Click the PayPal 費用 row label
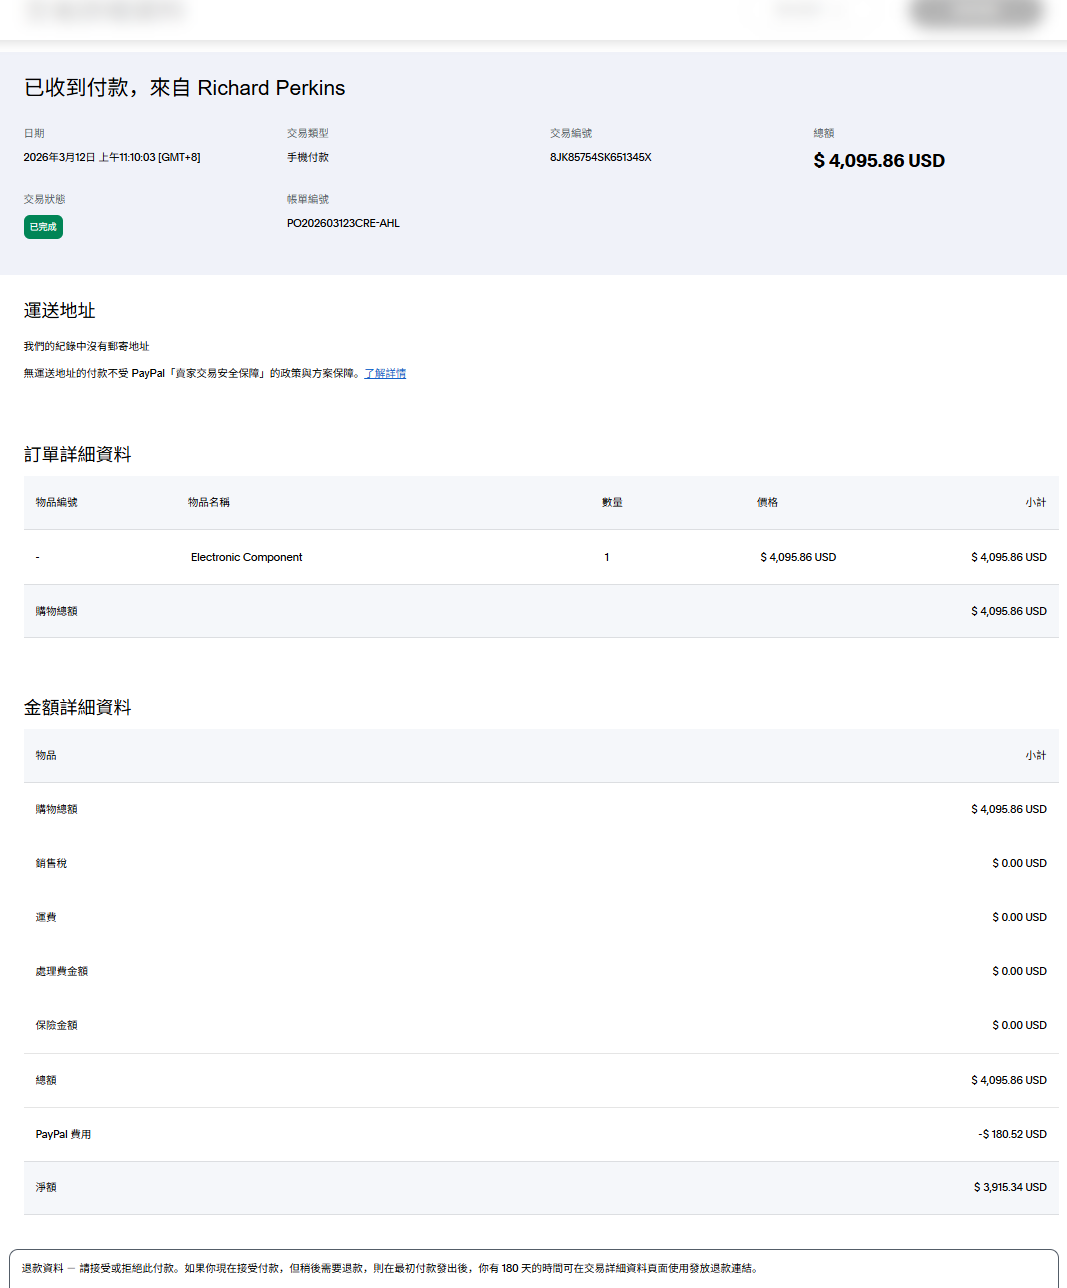 tap(63, 1134)
